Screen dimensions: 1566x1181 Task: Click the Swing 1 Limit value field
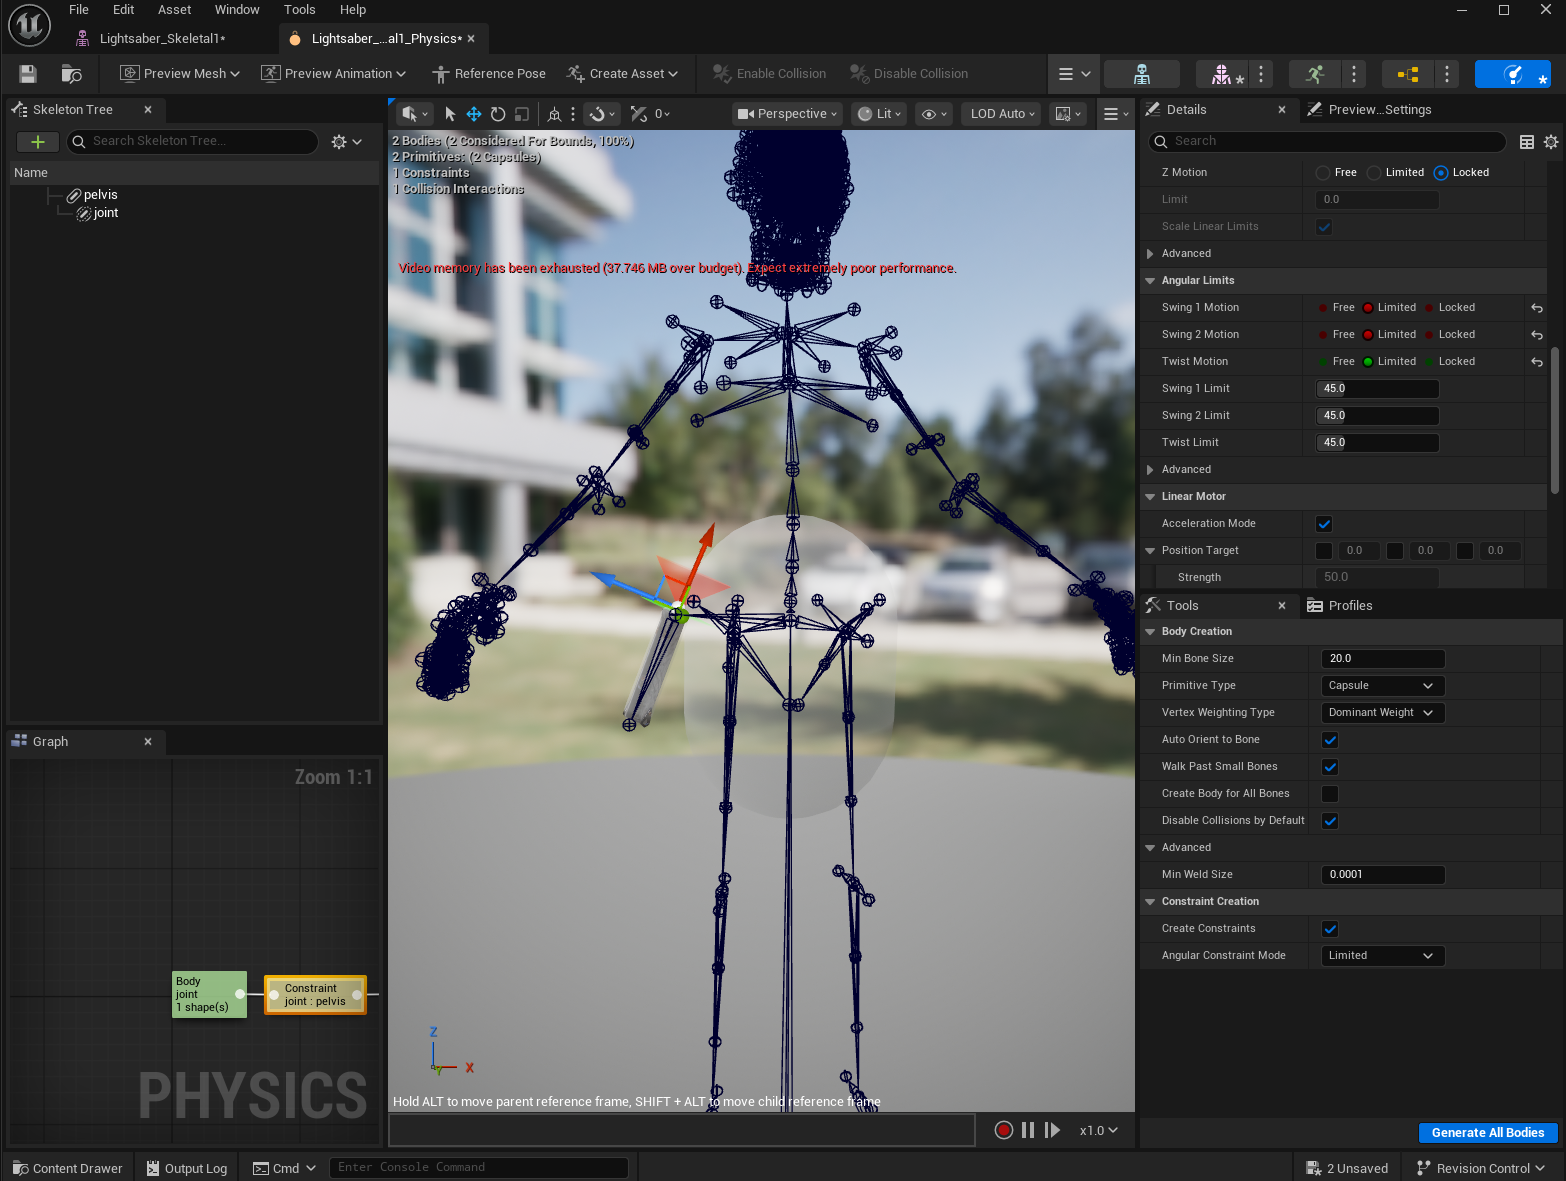[x=1376, y=389]
